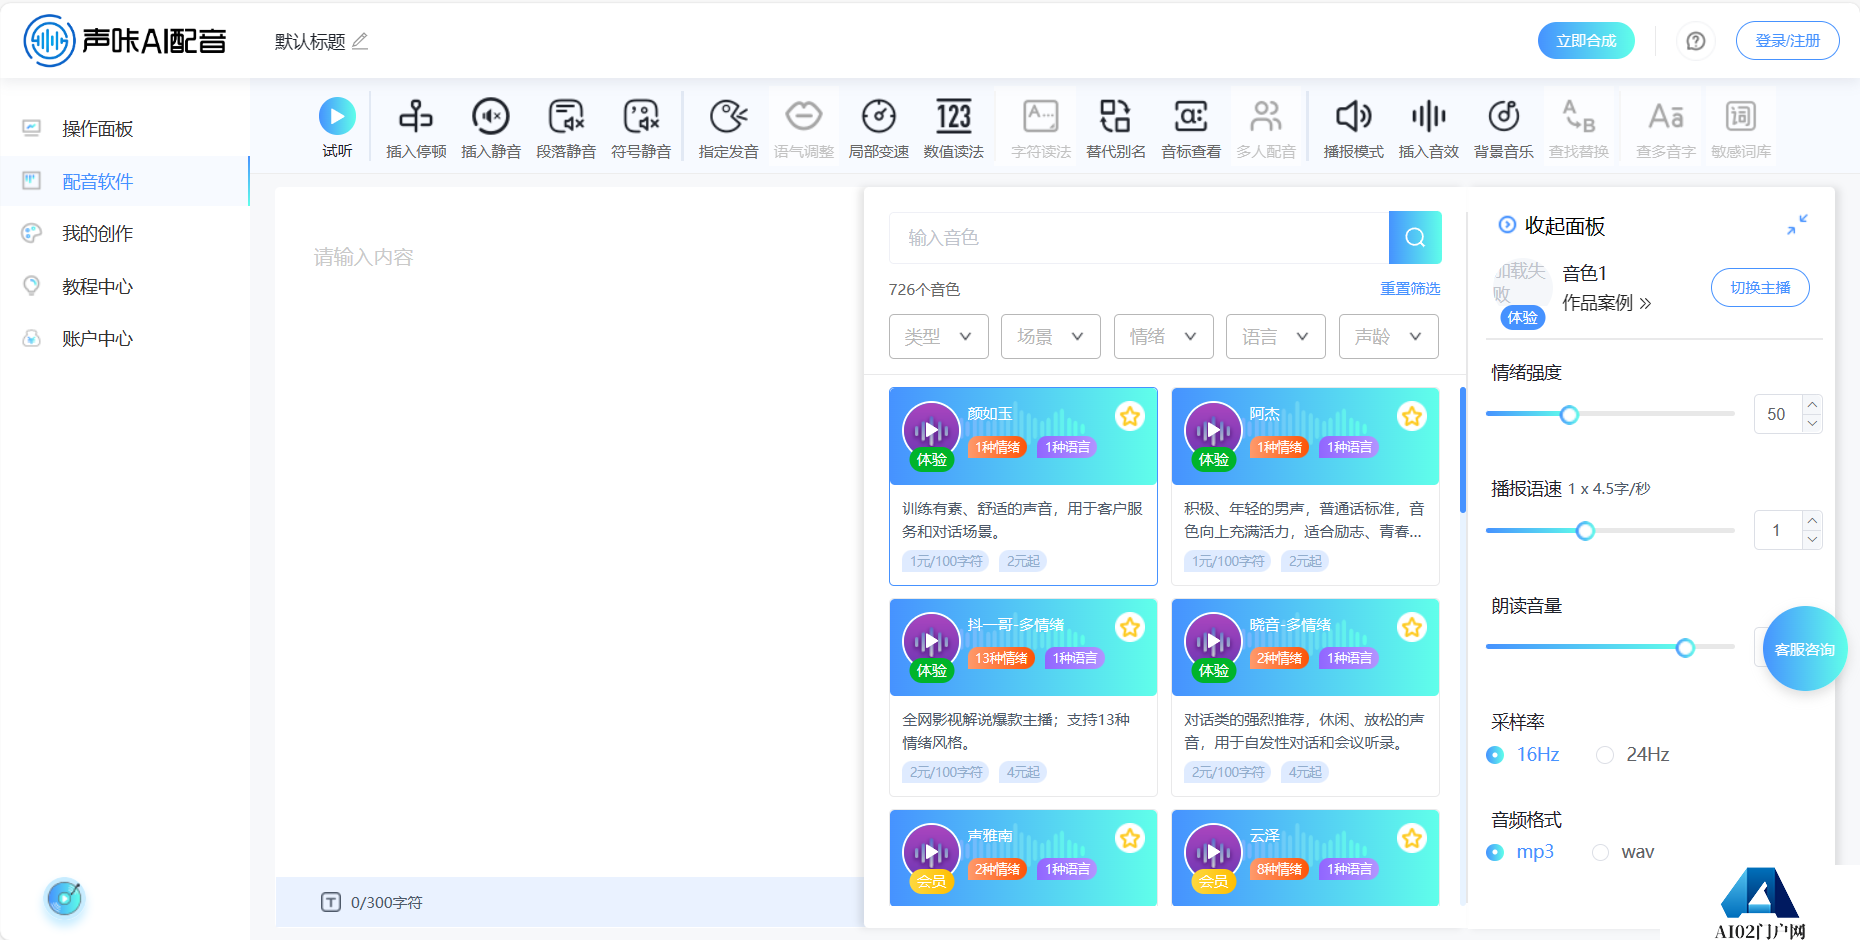Favorite the 抖一哥·多情绪 voice star
Viewport: 1860px width, 940px height.
1130,627
